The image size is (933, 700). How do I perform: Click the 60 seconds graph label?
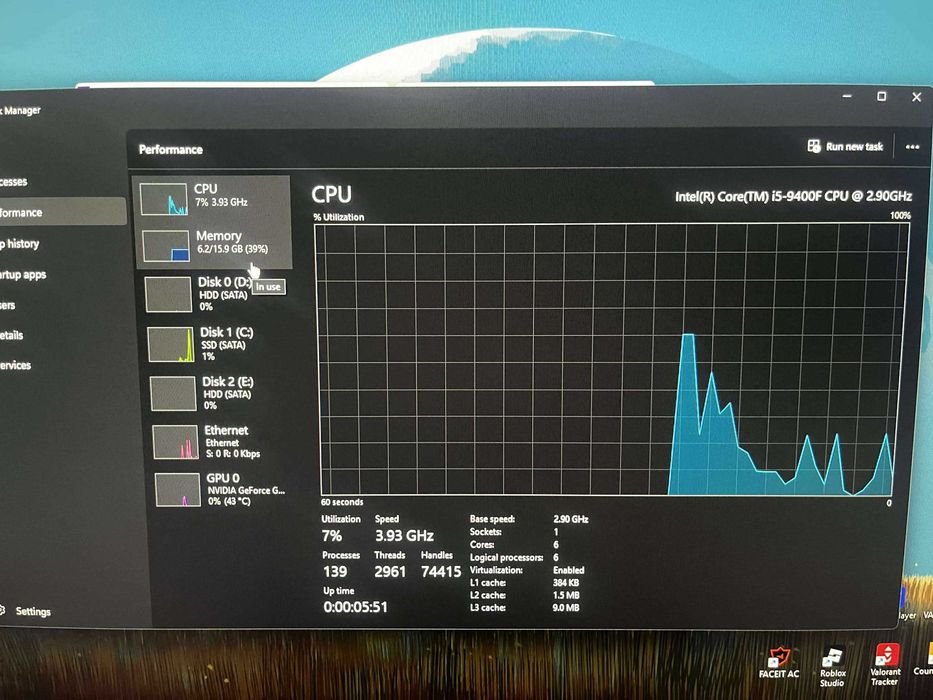(342, 502)
